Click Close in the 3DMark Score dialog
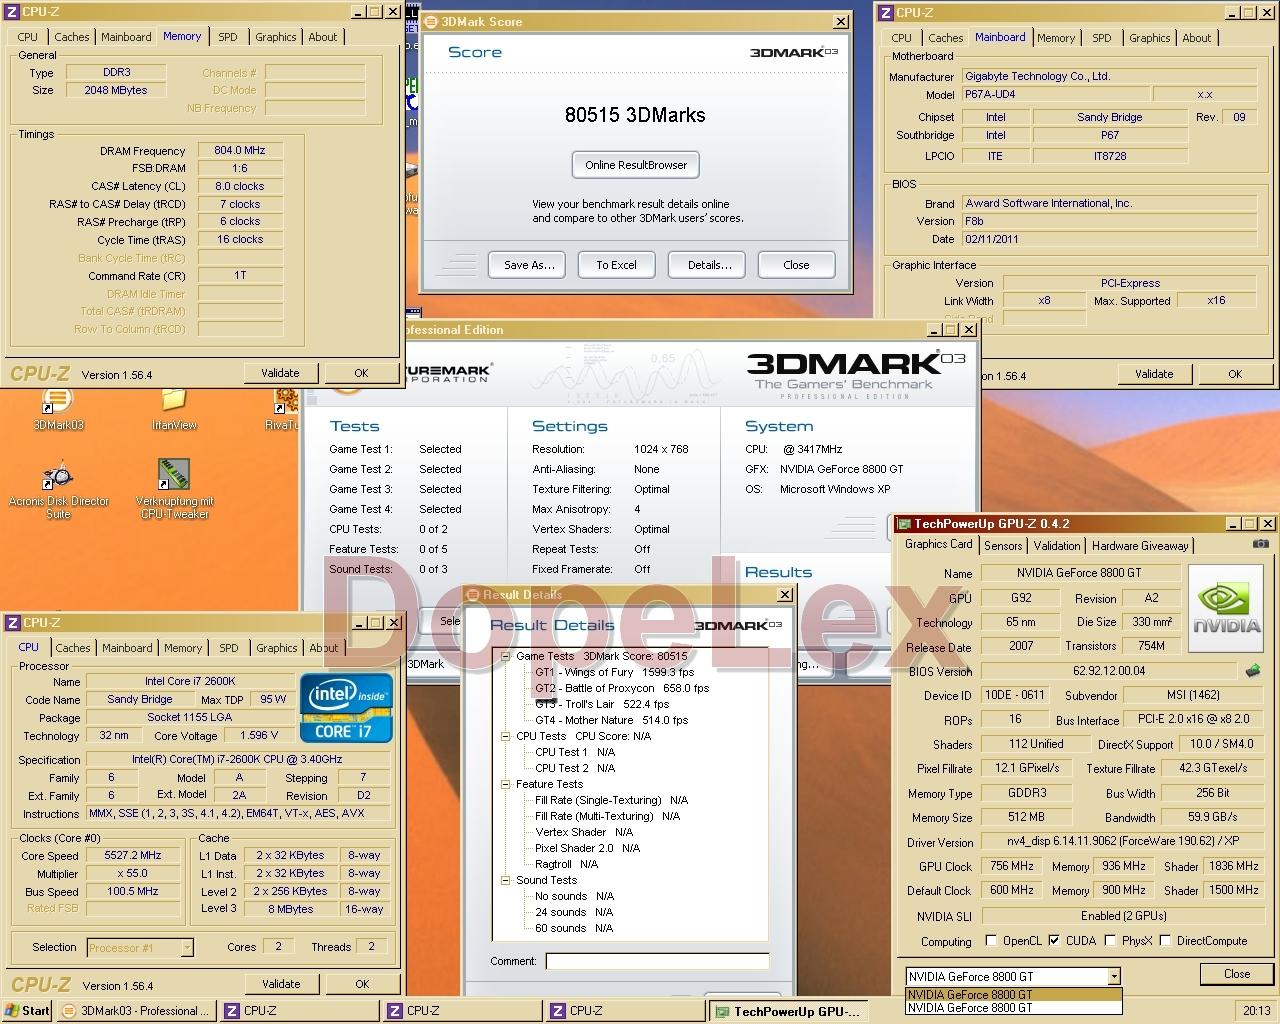 796,265
